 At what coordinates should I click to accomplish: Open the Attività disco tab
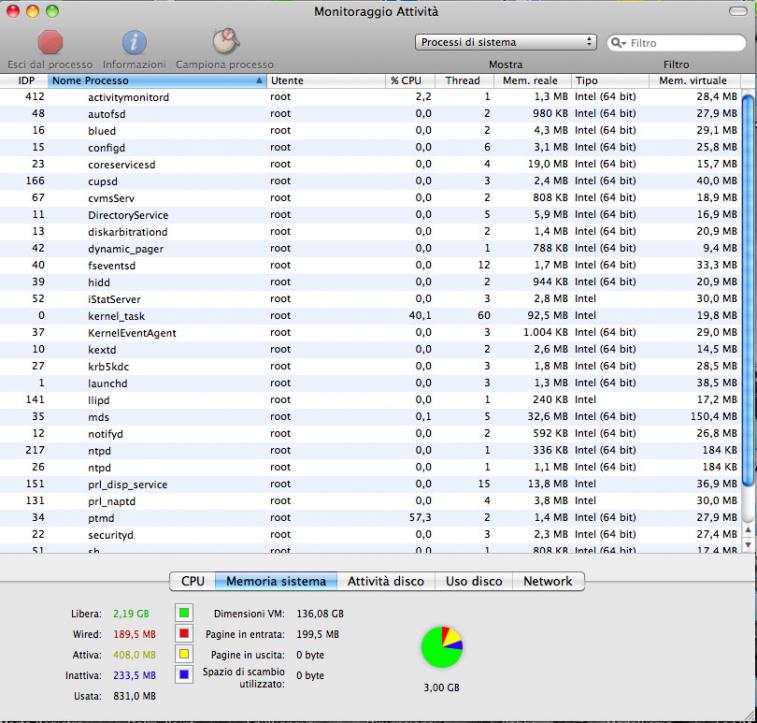pyautogui.click(x=386, y=581)
